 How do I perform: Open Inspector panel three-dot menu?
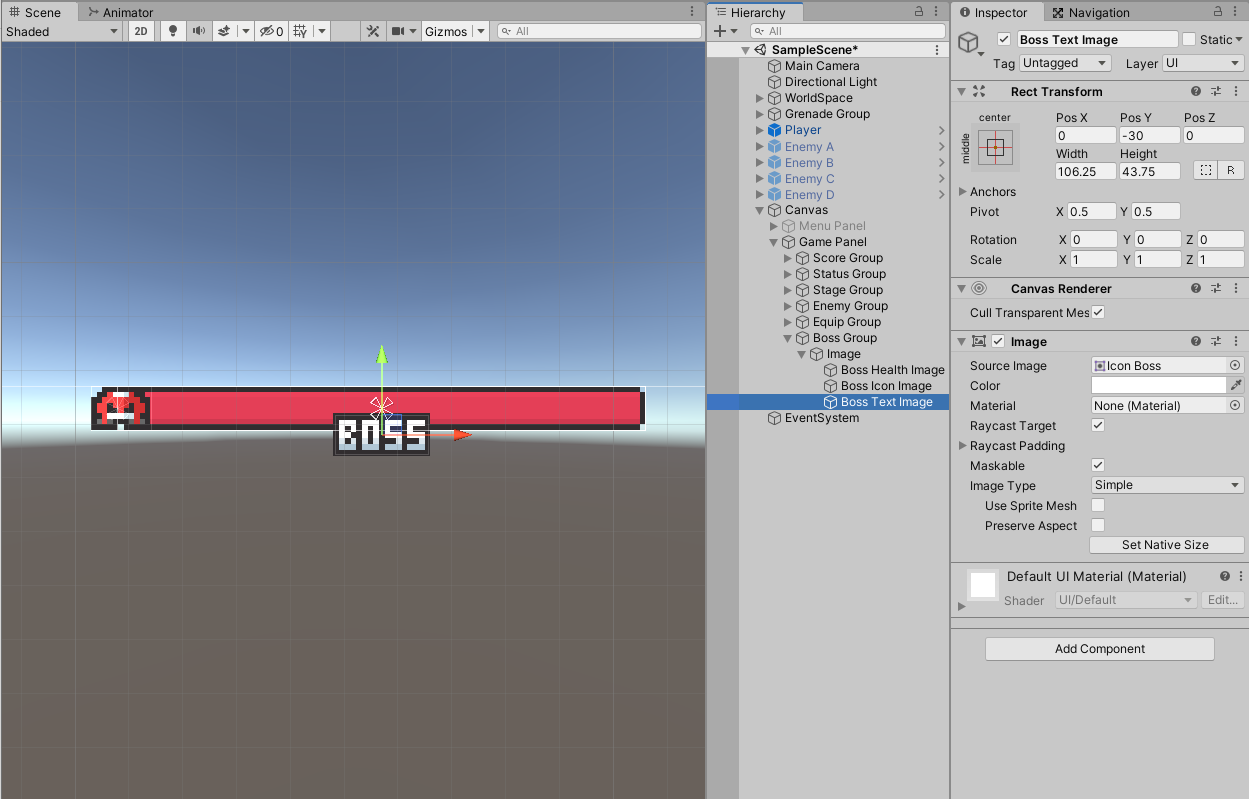pyautogui.click(x=1237, y=12)
